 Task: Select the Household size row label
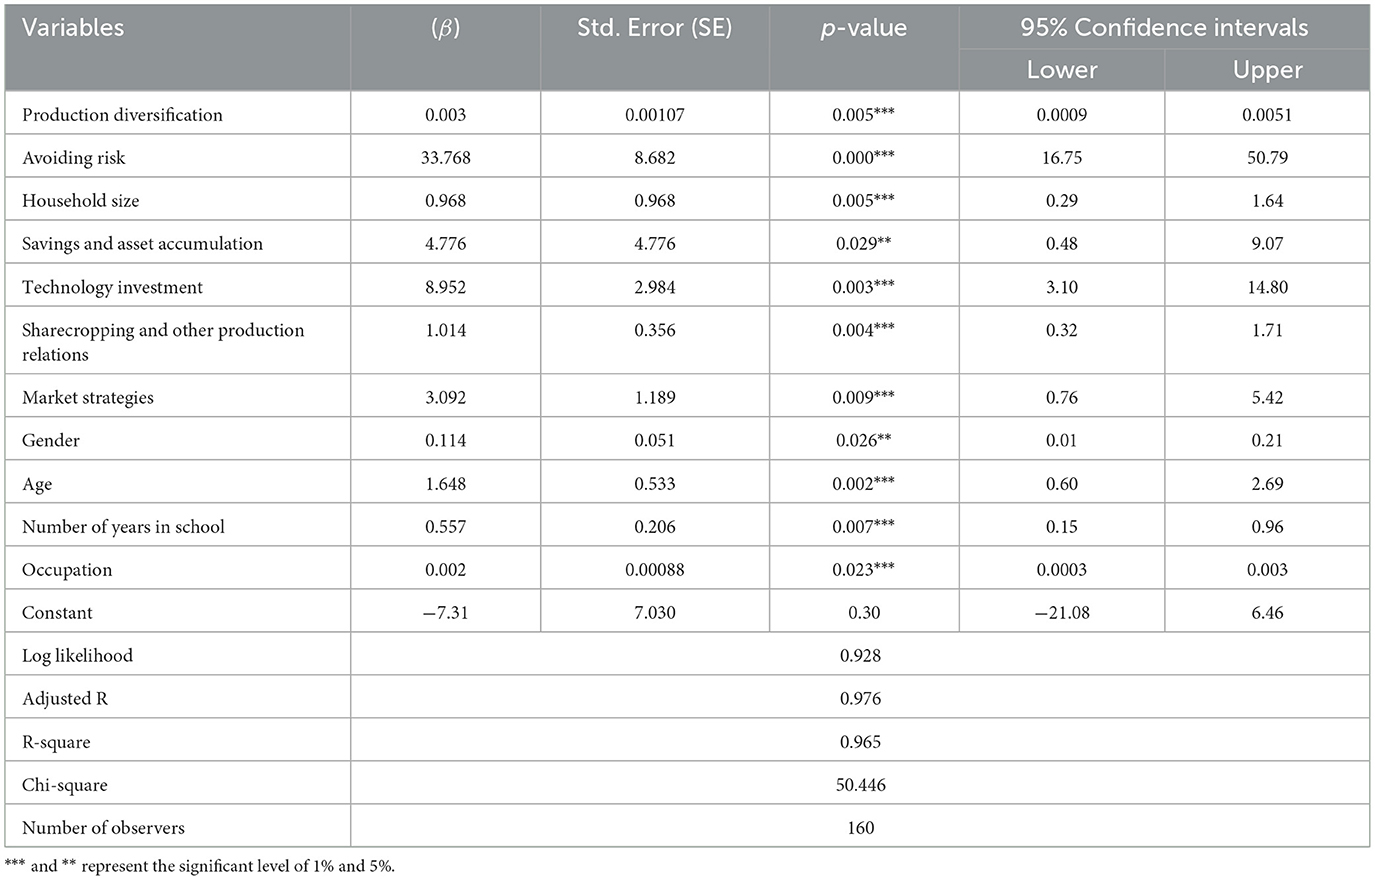tap(81, 201)
